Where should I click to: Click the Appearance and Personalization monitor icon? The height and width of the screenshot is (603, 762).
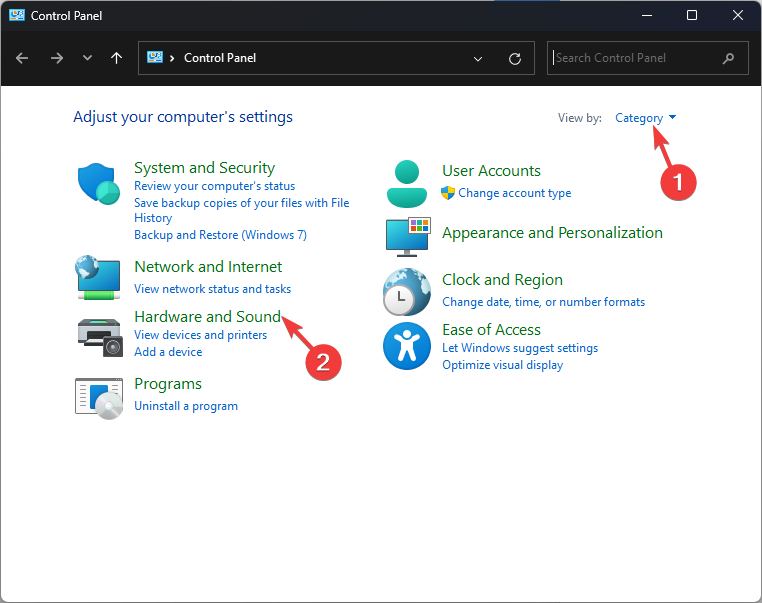pos(408,237)
